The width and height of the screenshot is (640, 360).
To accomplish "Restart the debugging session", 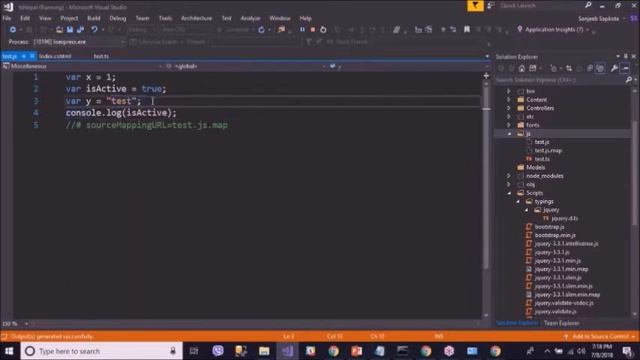I will [x=323, y=29].
